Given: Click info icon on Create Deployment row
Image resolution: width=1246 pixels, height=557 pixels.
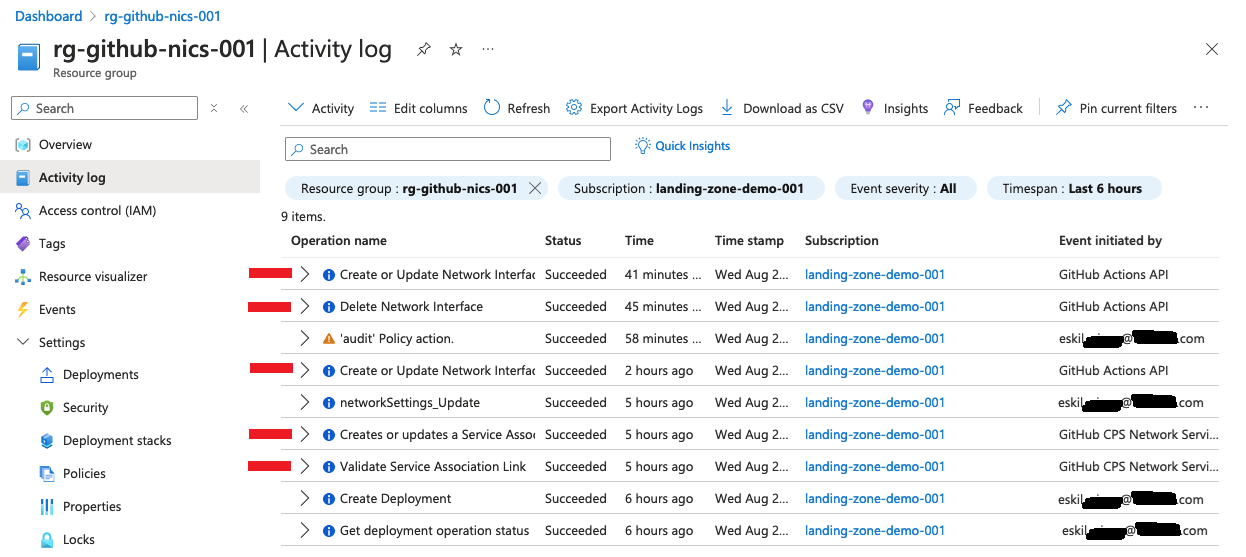Looking at the screenshot, I should tap(329, 499).
